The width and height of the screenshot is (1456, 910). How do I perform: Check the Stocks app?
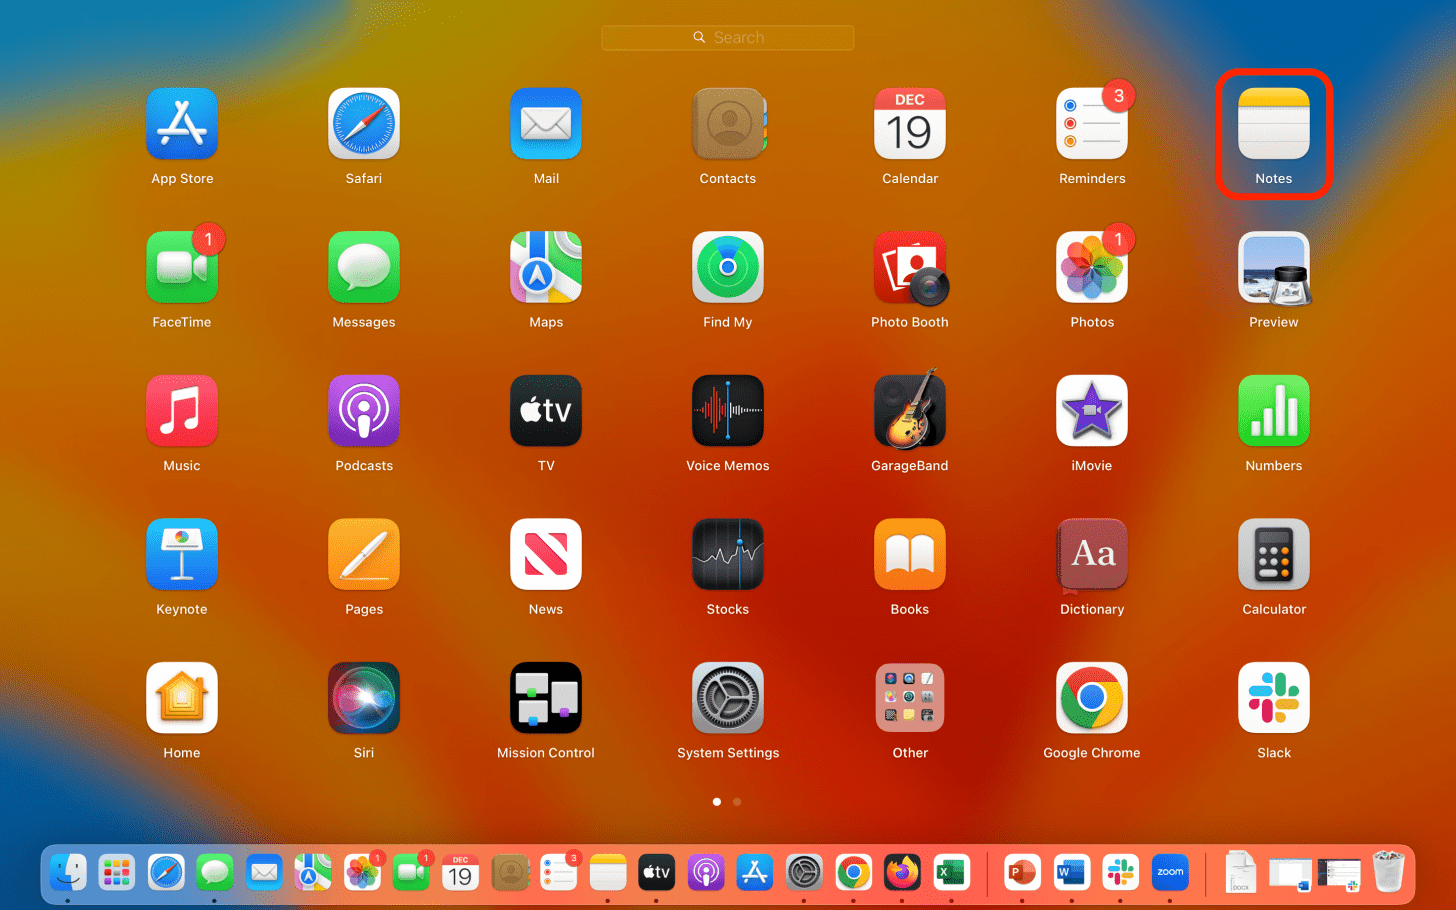coord(727,554)
